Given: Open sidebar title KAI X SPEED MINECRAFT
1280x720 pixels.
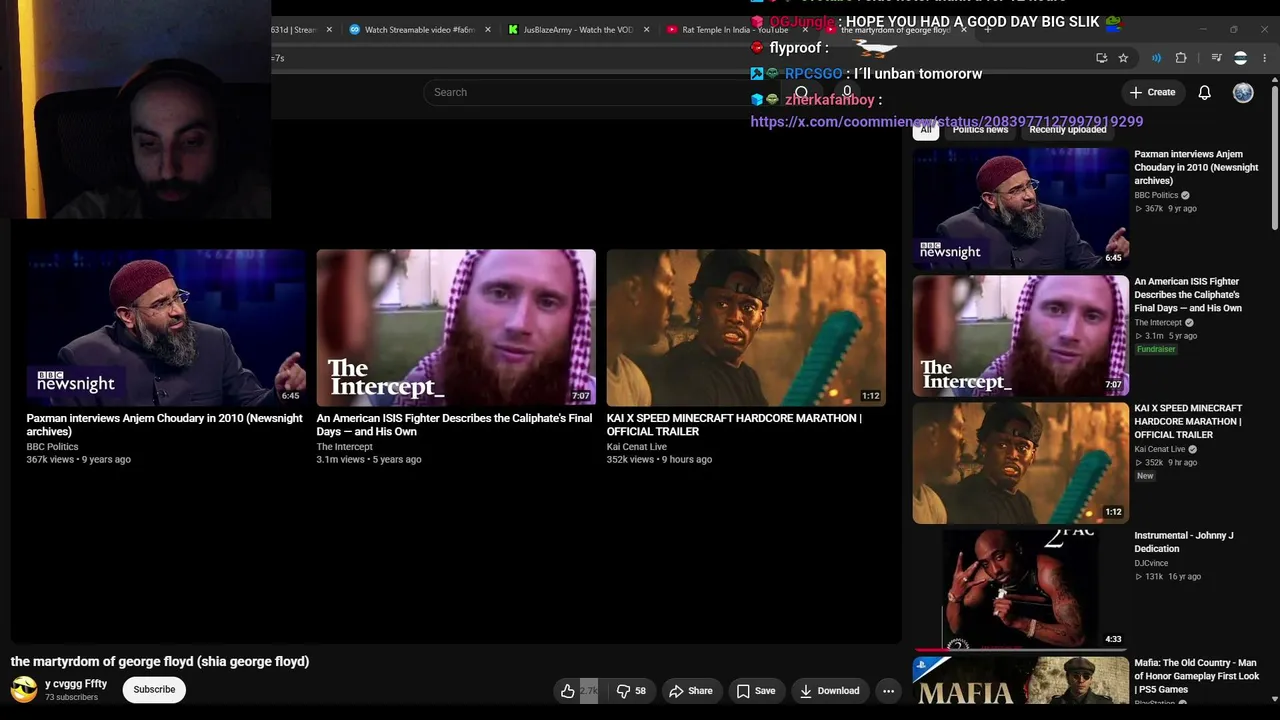Looking at the screenshot, I should pyautogui.click(x=1188, y=422).
